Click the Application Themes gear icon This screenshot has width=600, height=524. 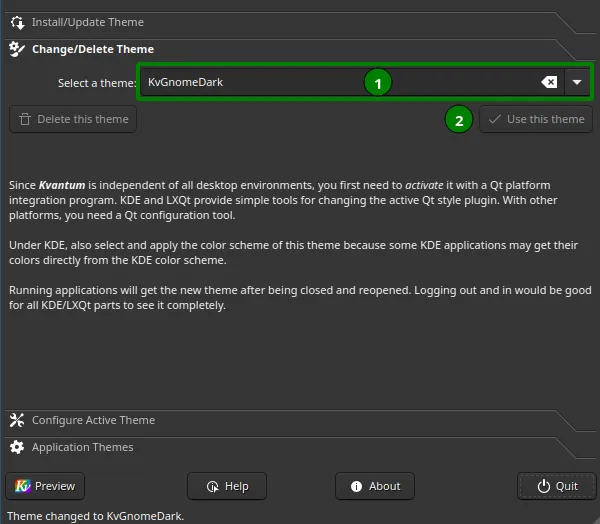pyautogui.click(x=17, y=447)
